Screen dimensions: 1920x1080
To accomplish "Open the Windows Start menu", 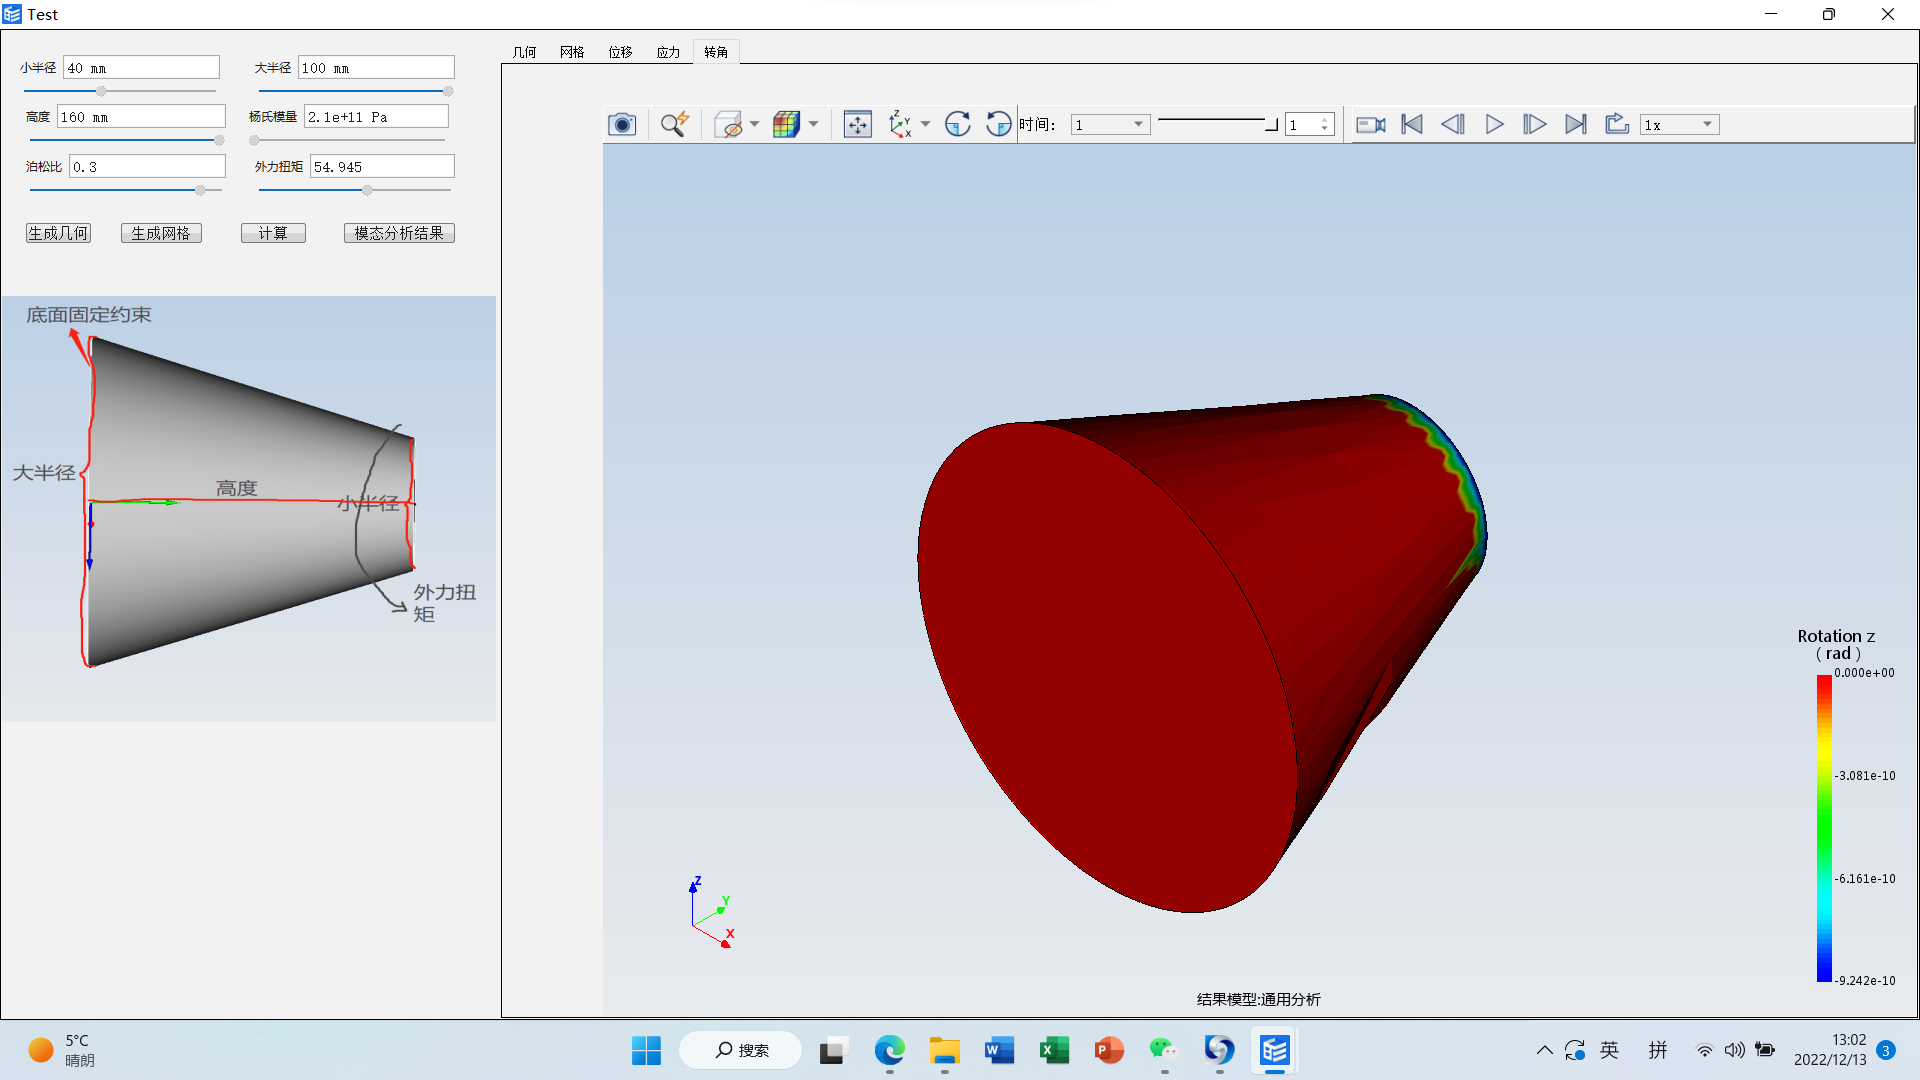I will coord(646,1050).
